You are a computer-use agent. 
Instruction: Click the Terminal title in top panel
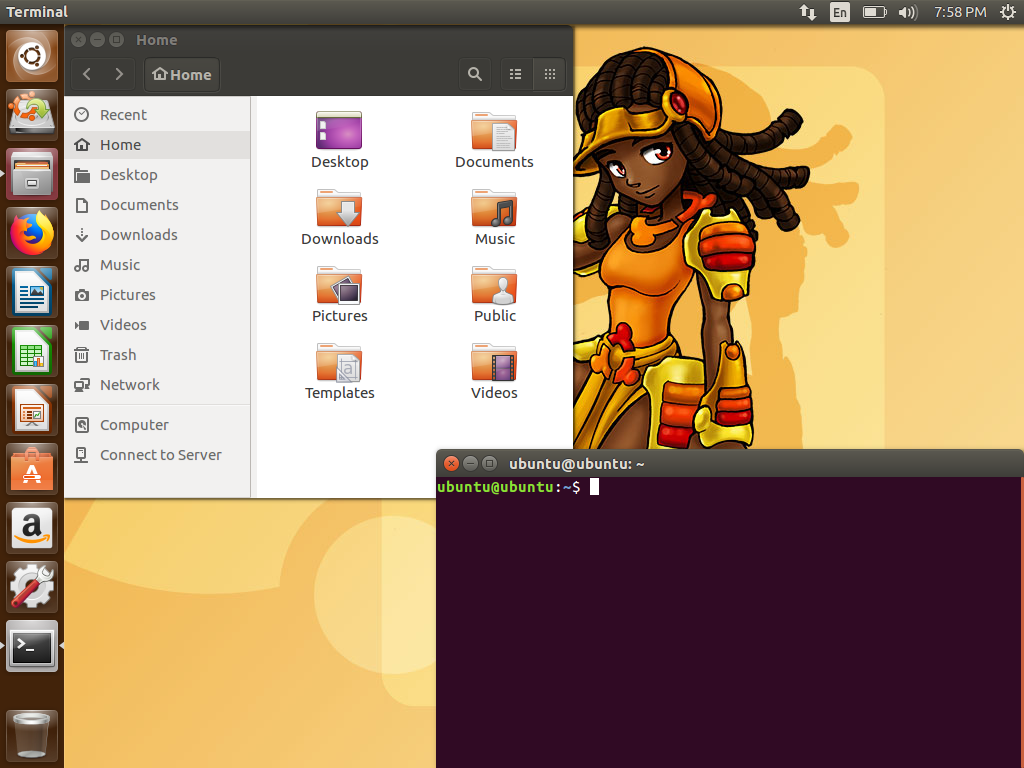point(37,12)
